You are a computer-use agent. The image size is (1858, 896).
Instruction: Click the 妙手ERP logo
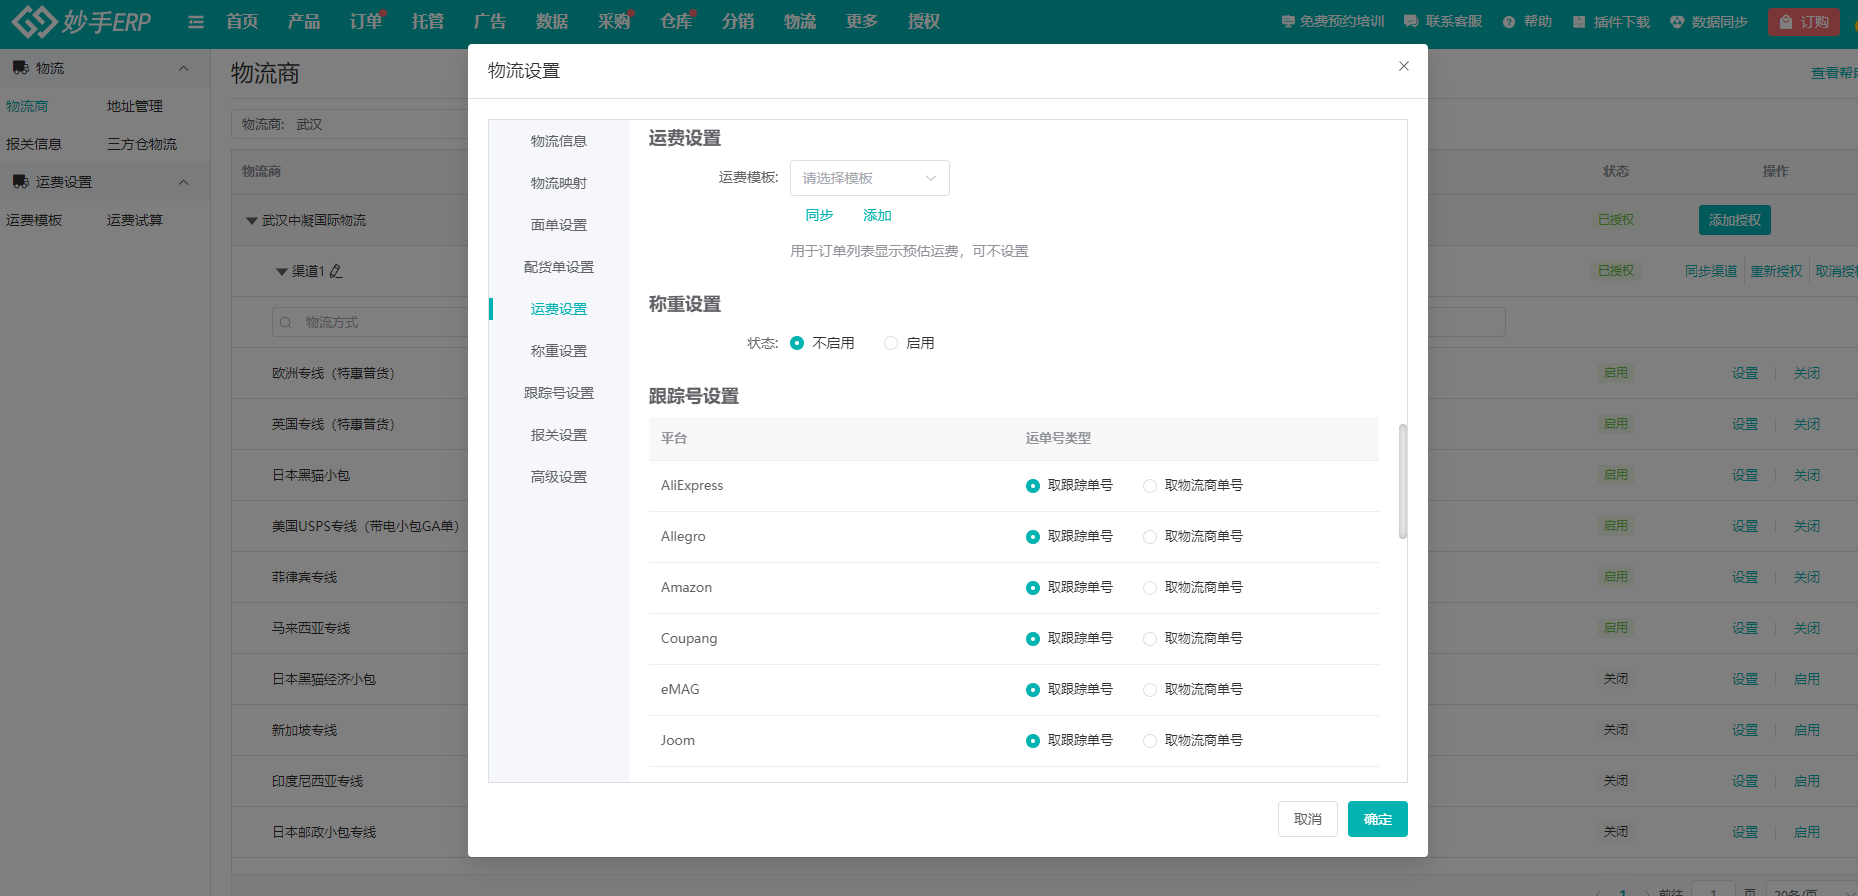[81, 21]
